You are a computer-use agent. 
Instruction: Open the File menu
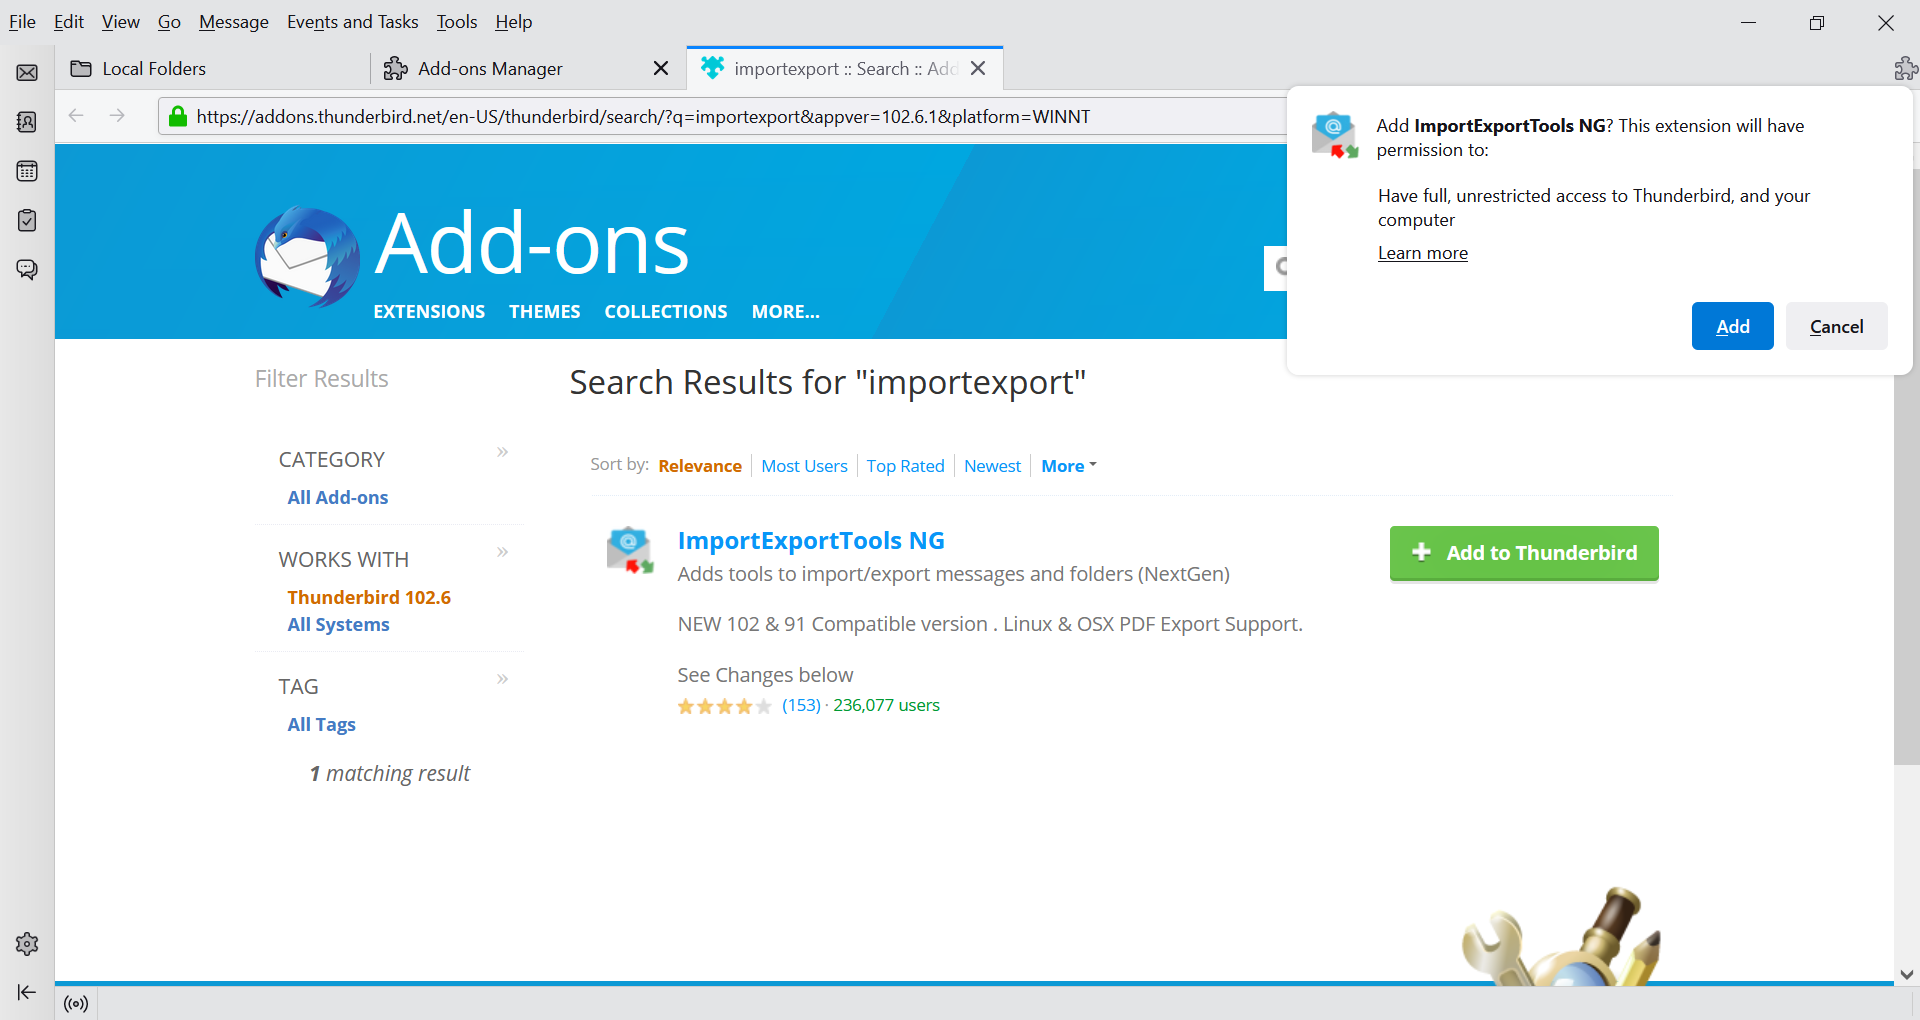tap(22, 22)
